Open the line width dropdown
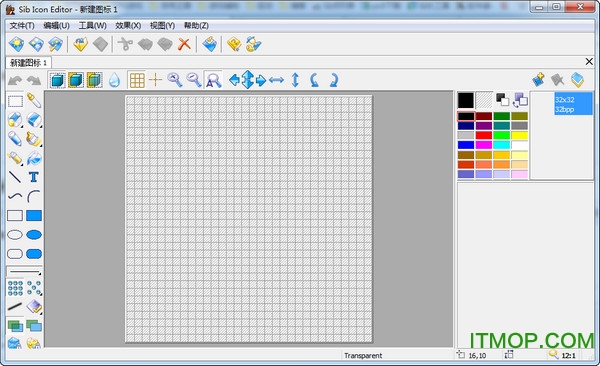 tap(24, 272)
